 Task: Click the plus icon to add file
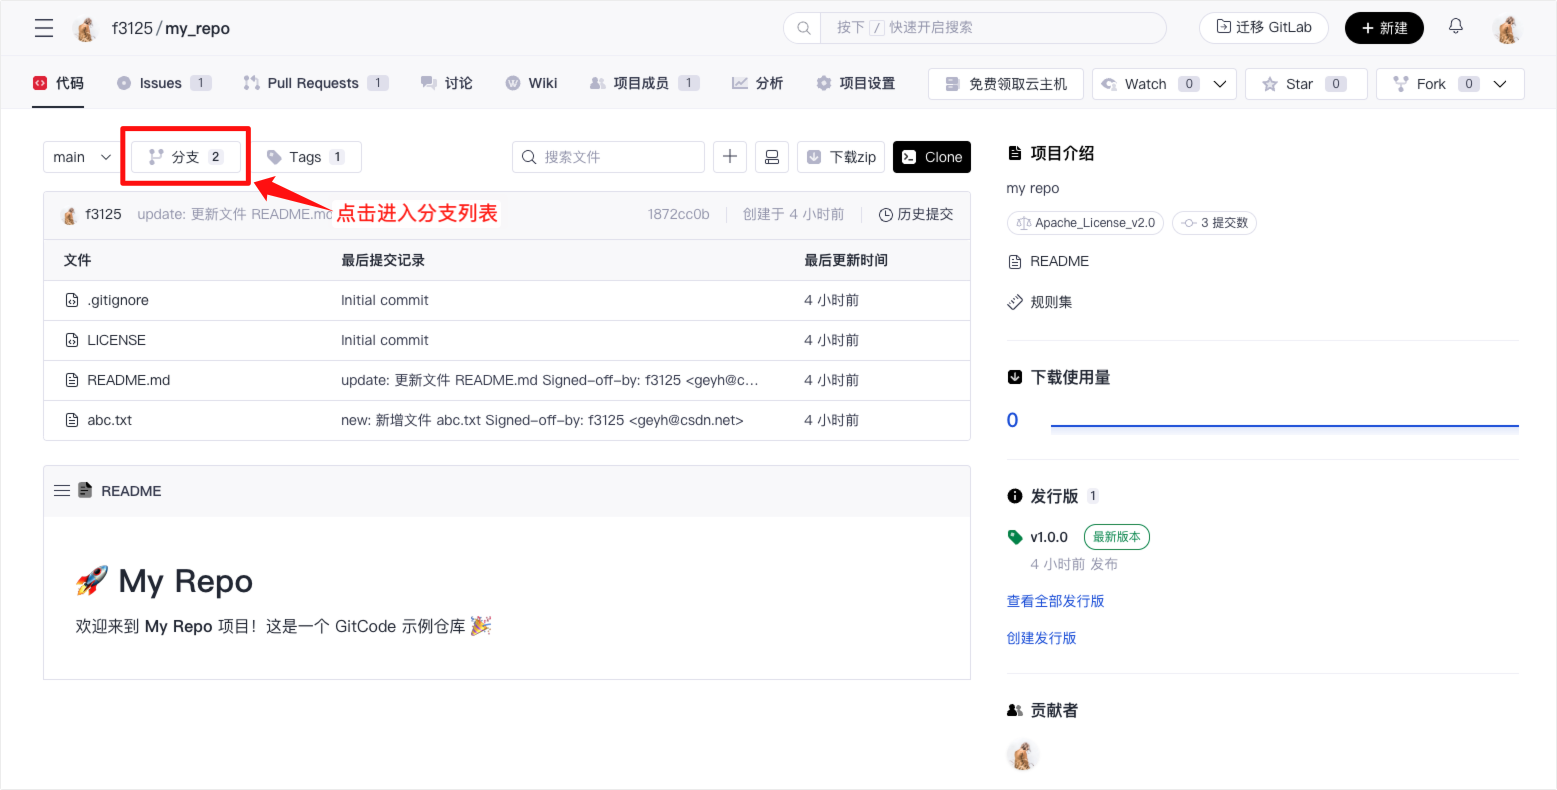pos(730,157)
